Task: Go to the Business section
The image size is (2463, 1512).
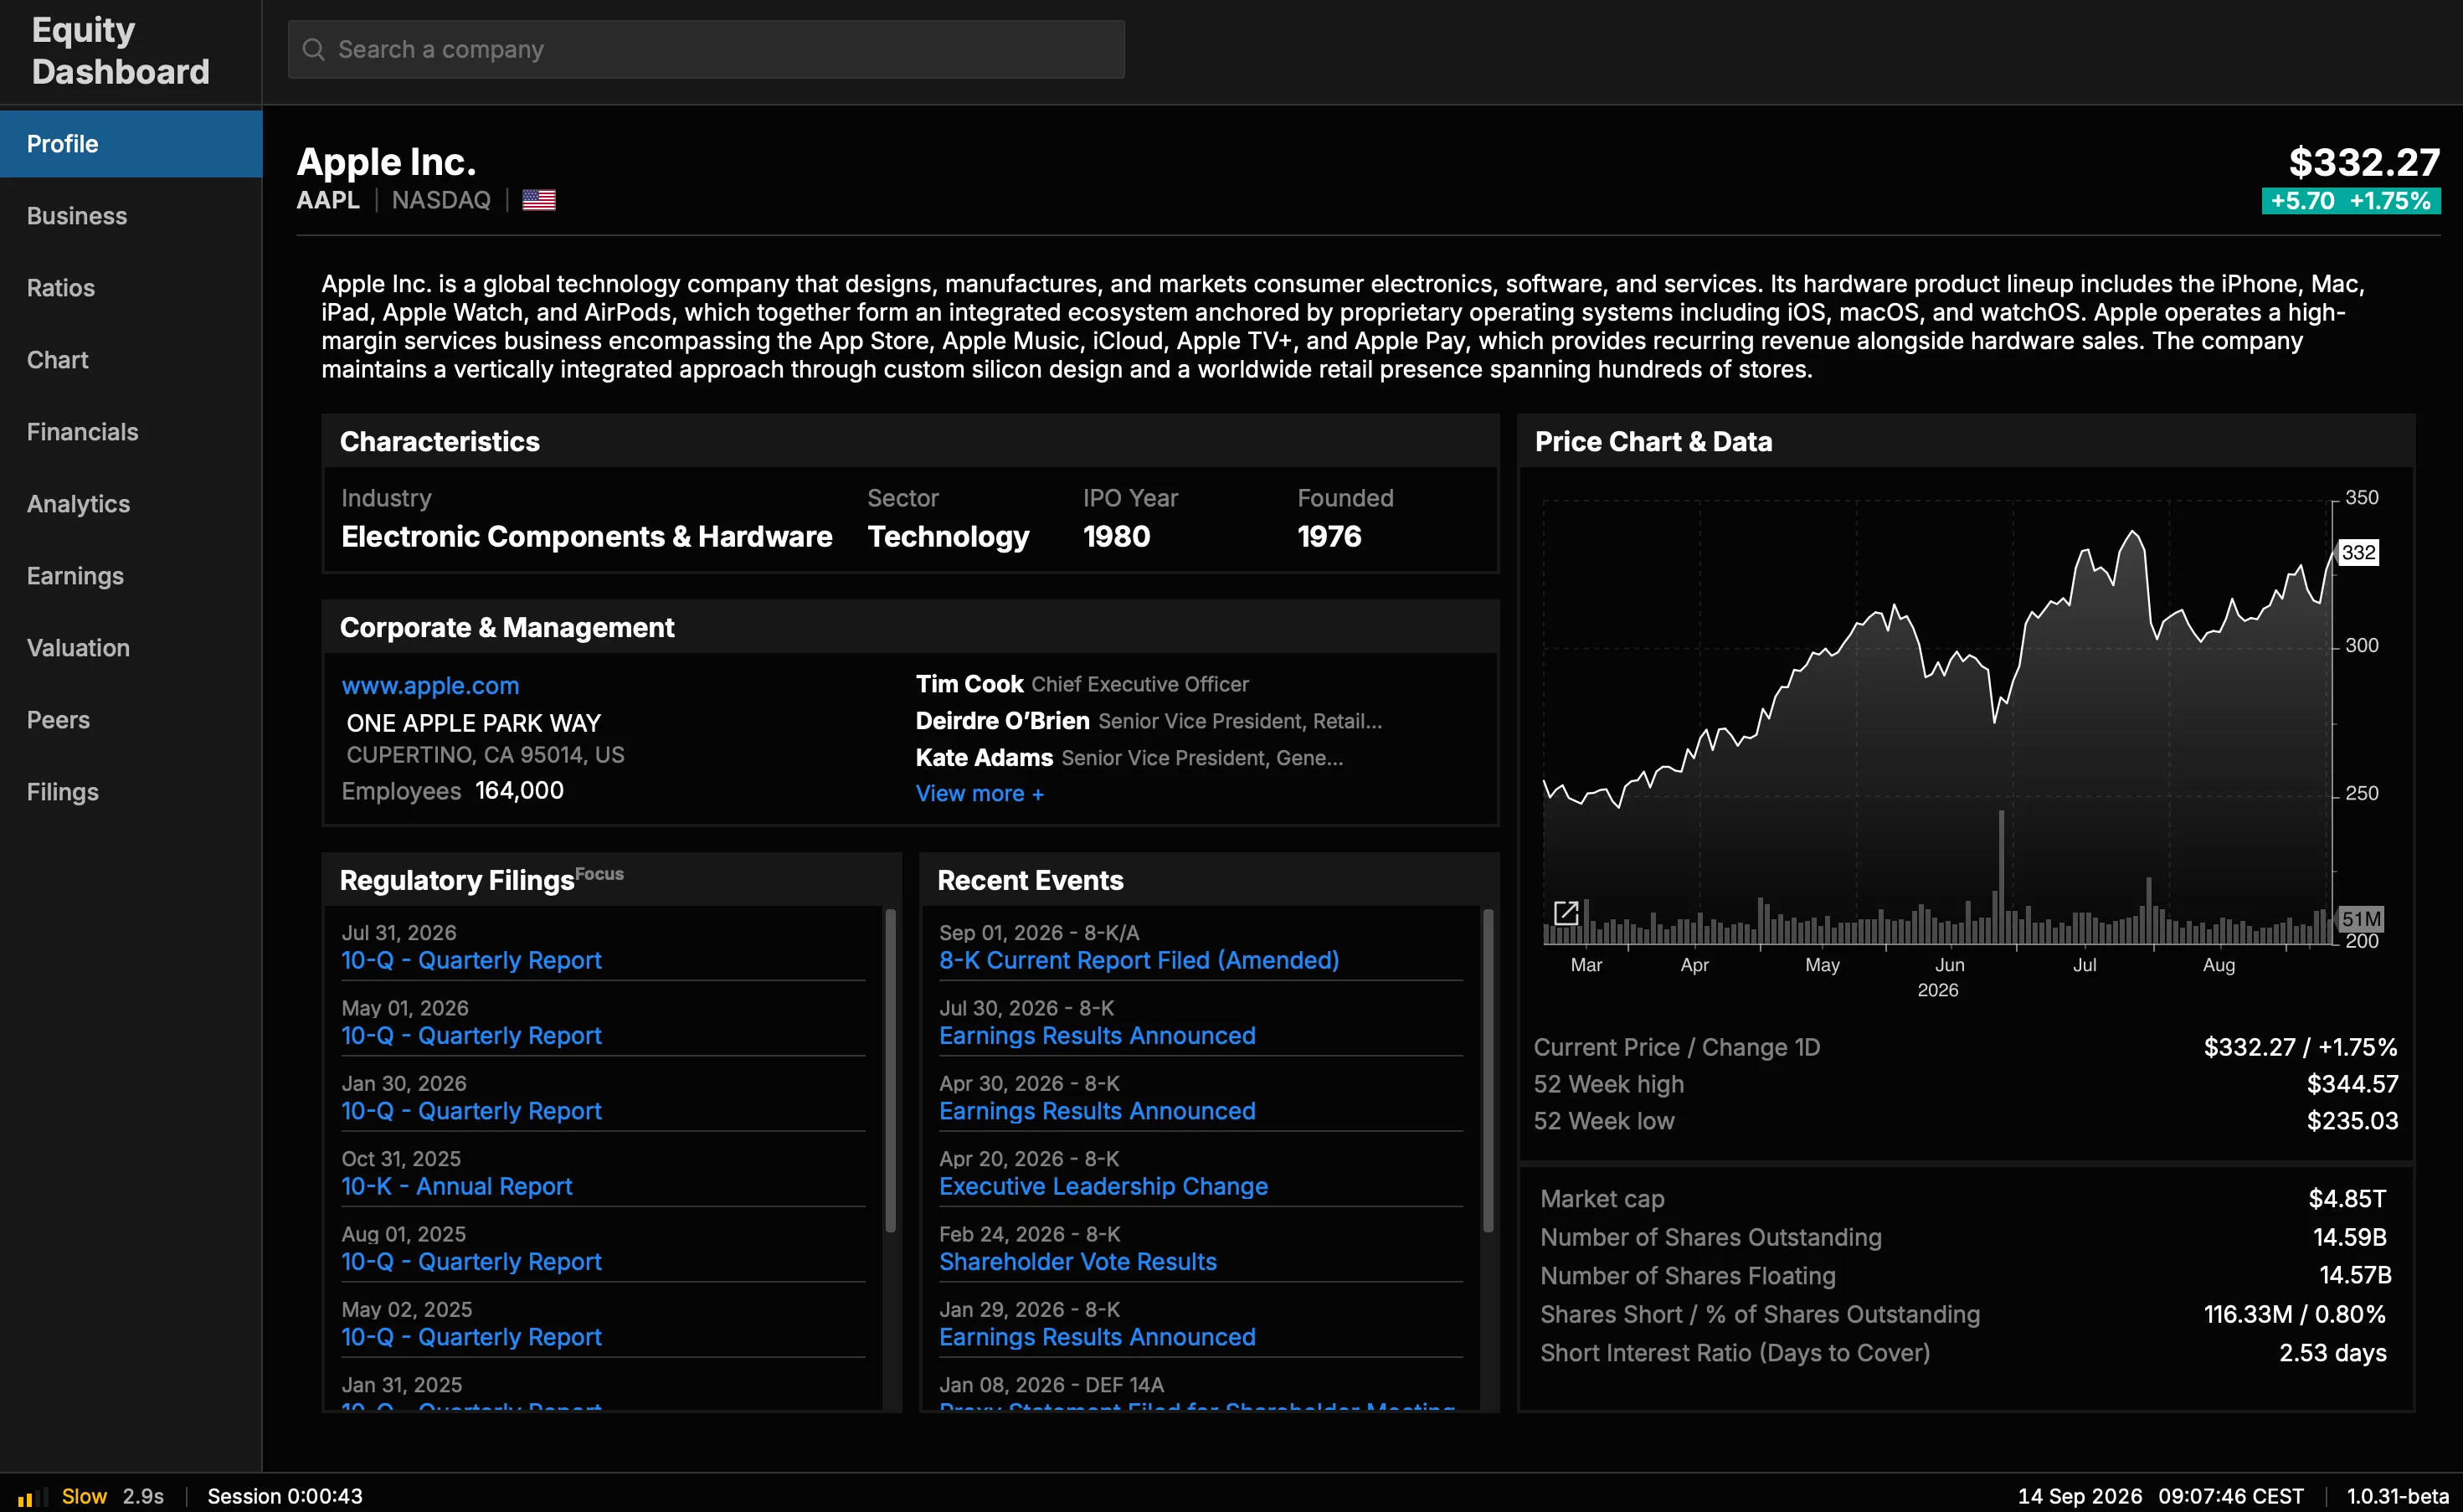Action: pyautogui.click(x=131, y=216)
